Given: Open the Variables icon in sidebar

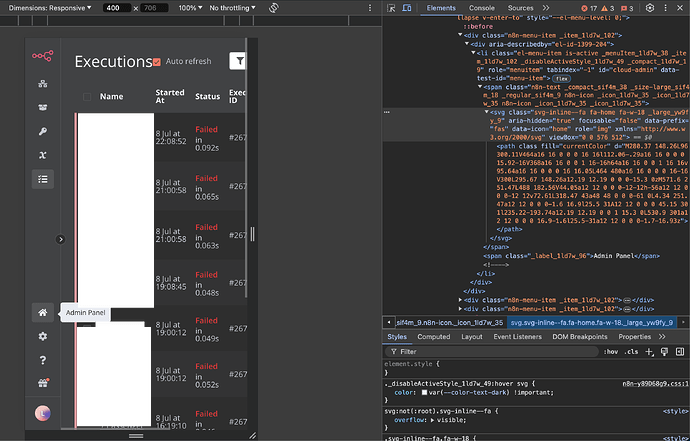Looking at the screenshot, I should [x=43, y=155].
